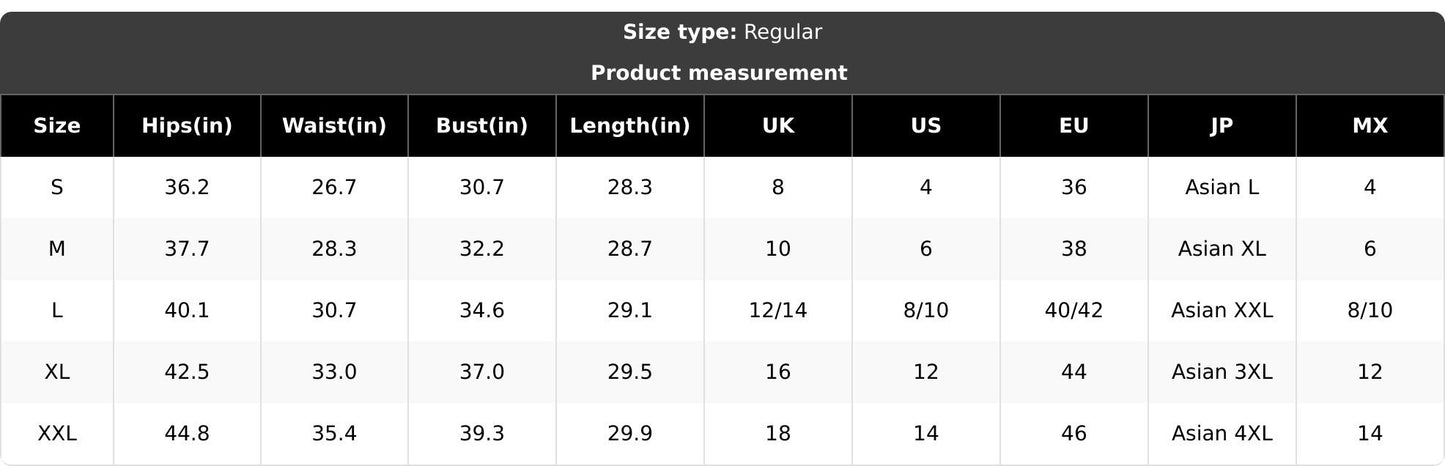Click the 33.0 waist measurement cell

334,372
